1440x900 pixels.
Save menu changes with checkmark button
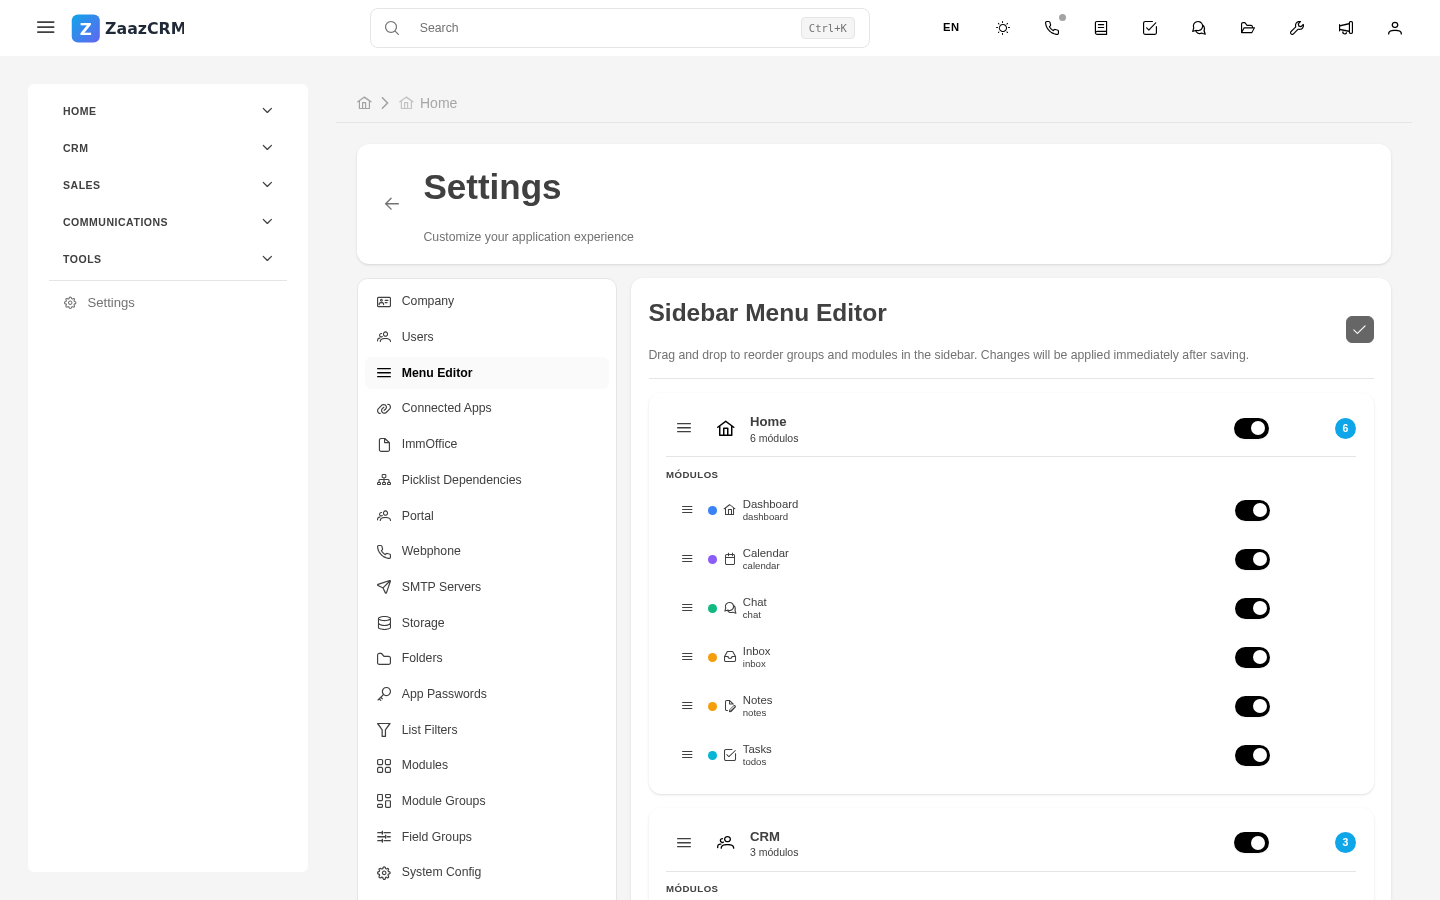coord(1360,329)
